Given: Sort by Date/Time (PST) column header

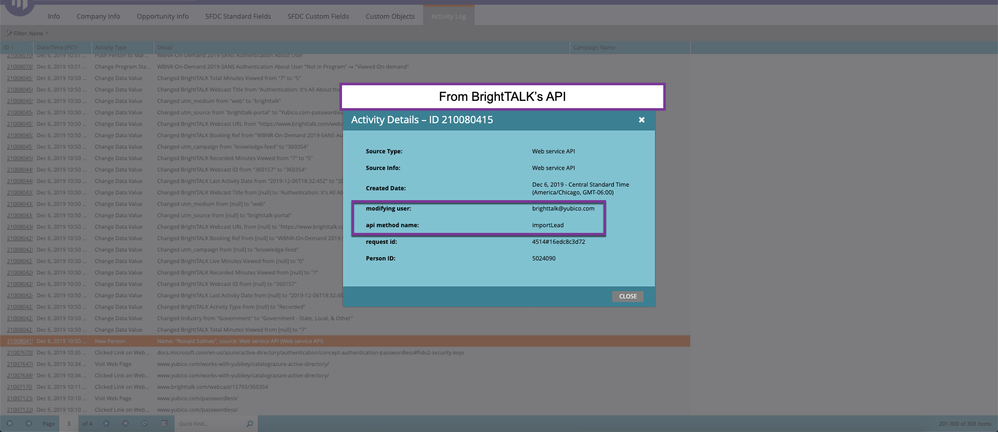Looking at the screenshot, I should 62,48.
